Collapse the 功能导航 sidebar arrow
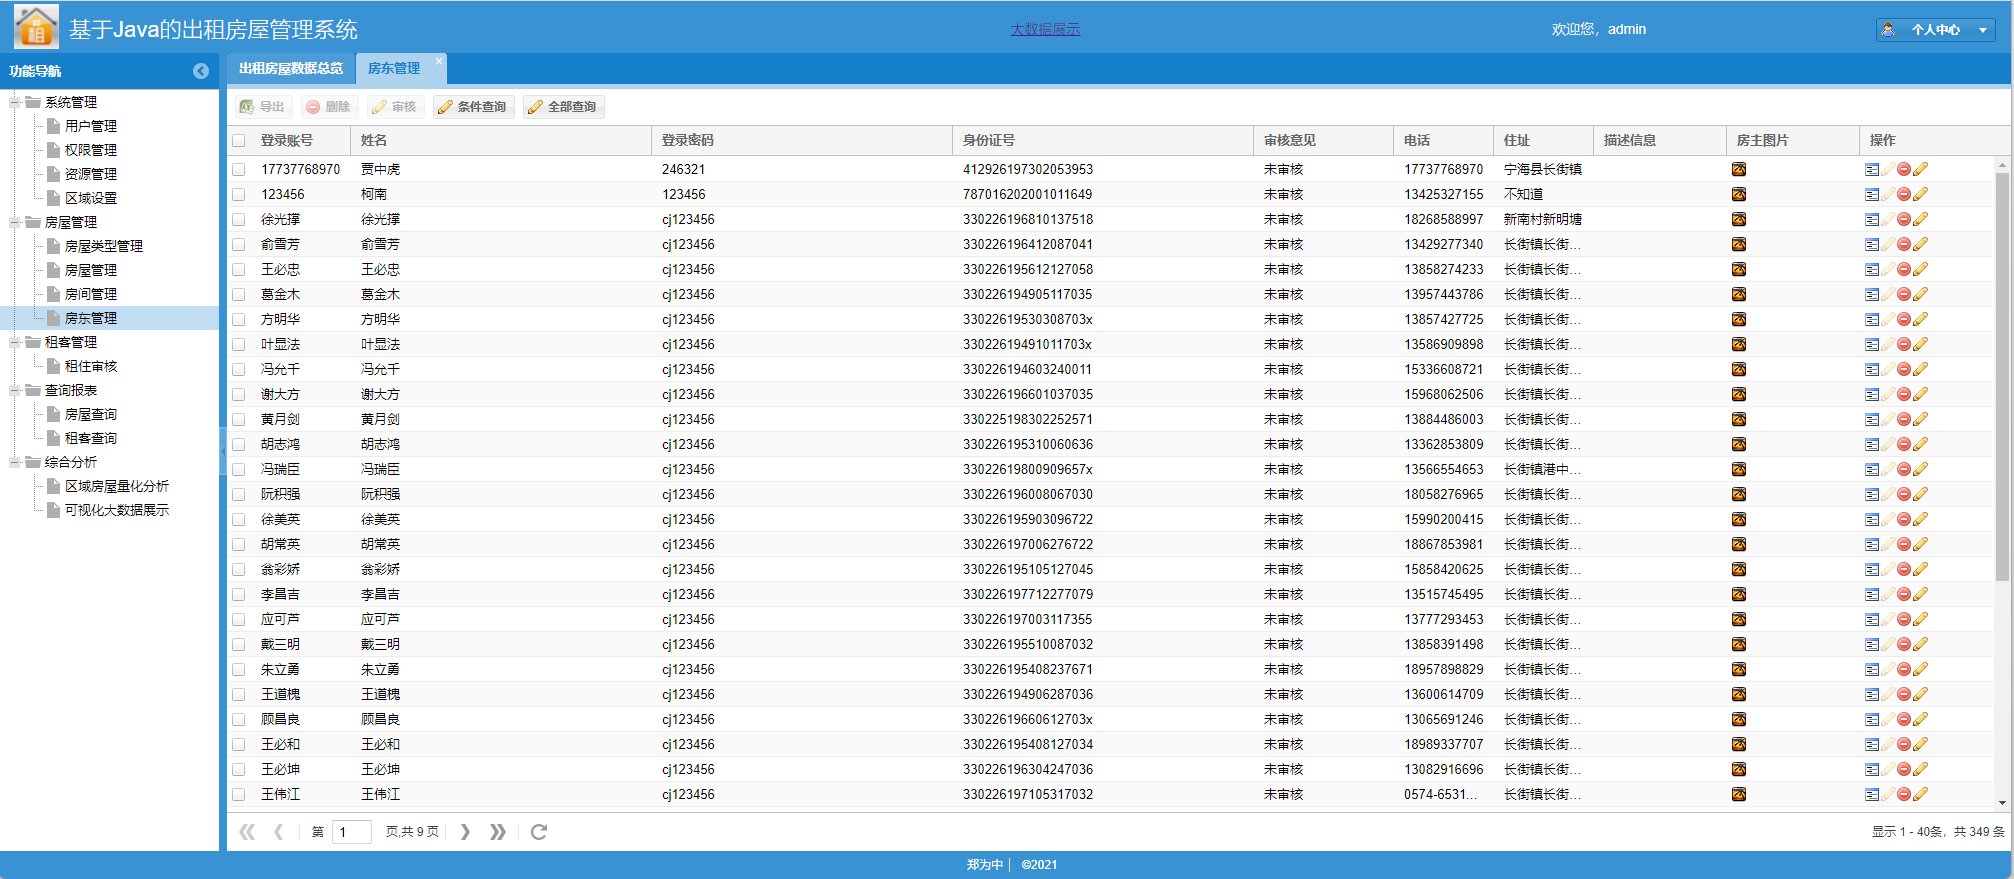 [x=201, y=71]
